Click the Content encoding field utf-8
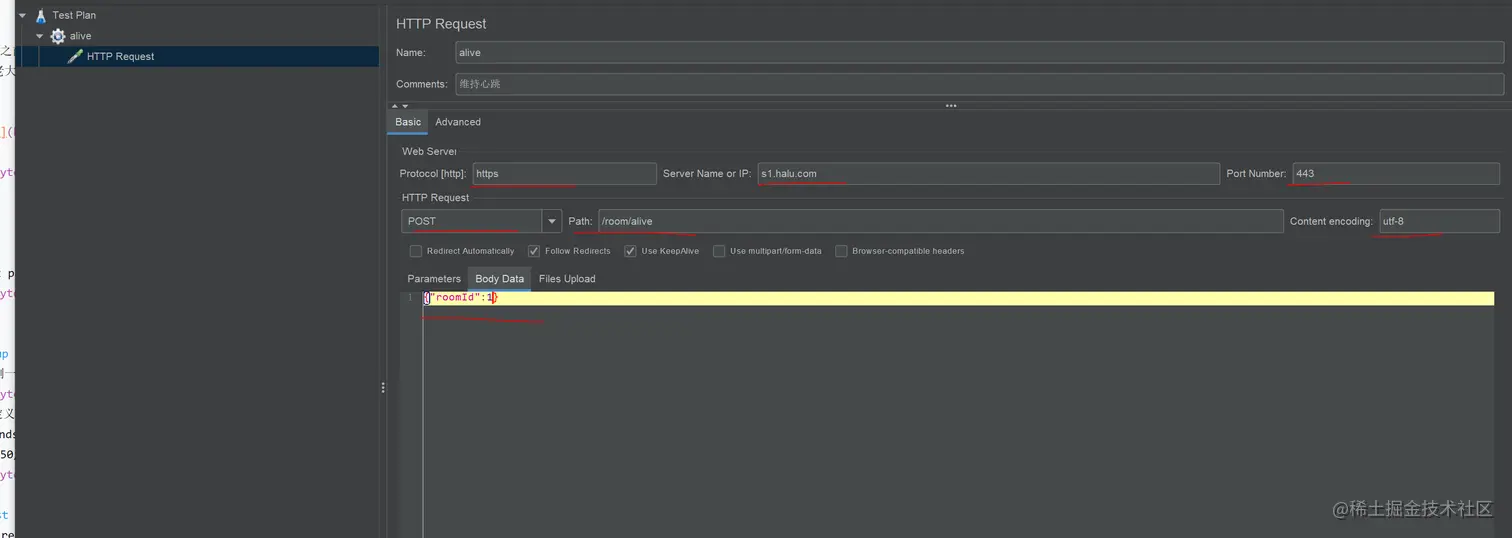 (x=1439, y=221)
